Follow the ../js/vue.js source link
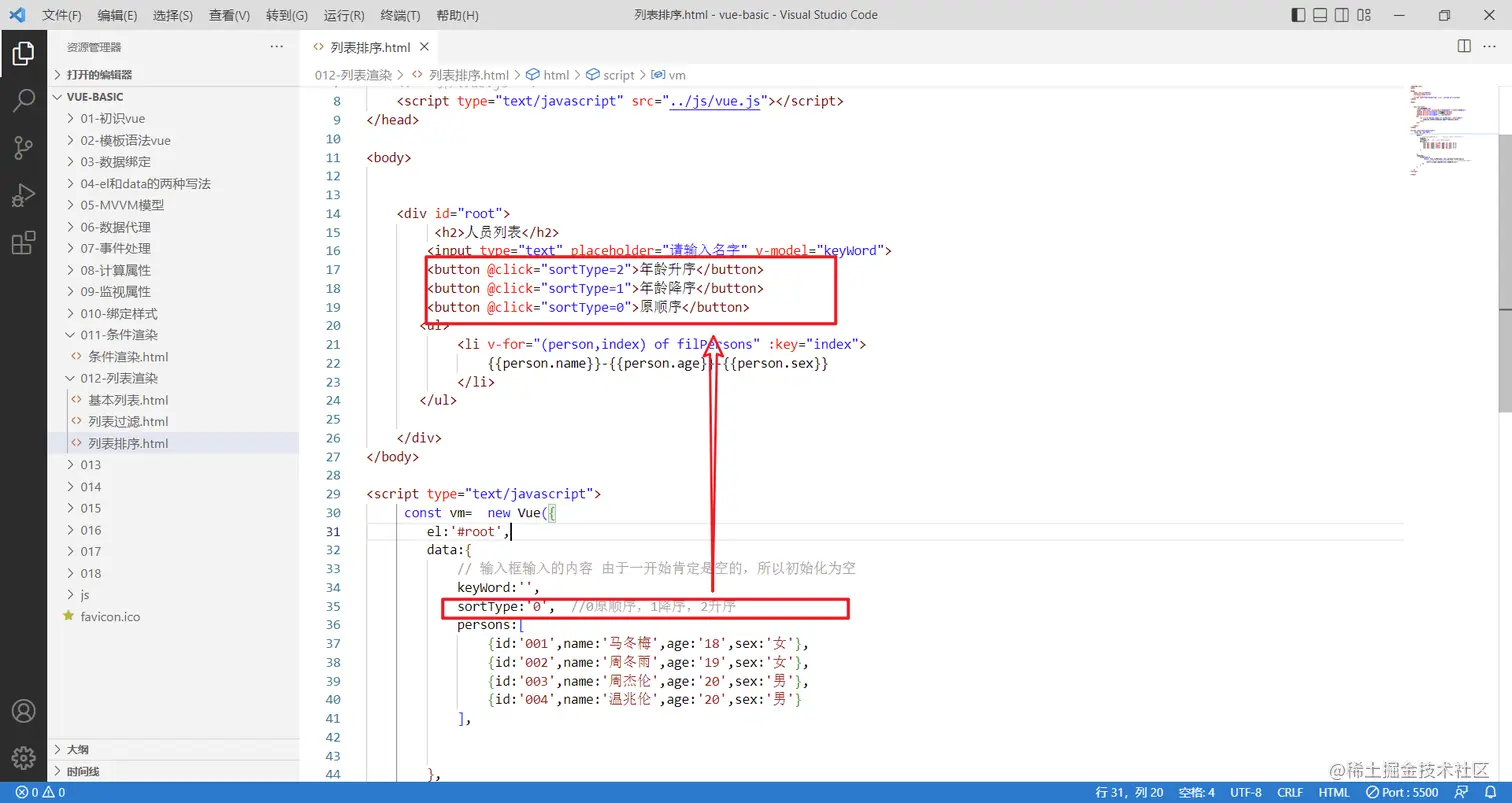This screenshot has height=803, width=1512. (x=715, y=101)
